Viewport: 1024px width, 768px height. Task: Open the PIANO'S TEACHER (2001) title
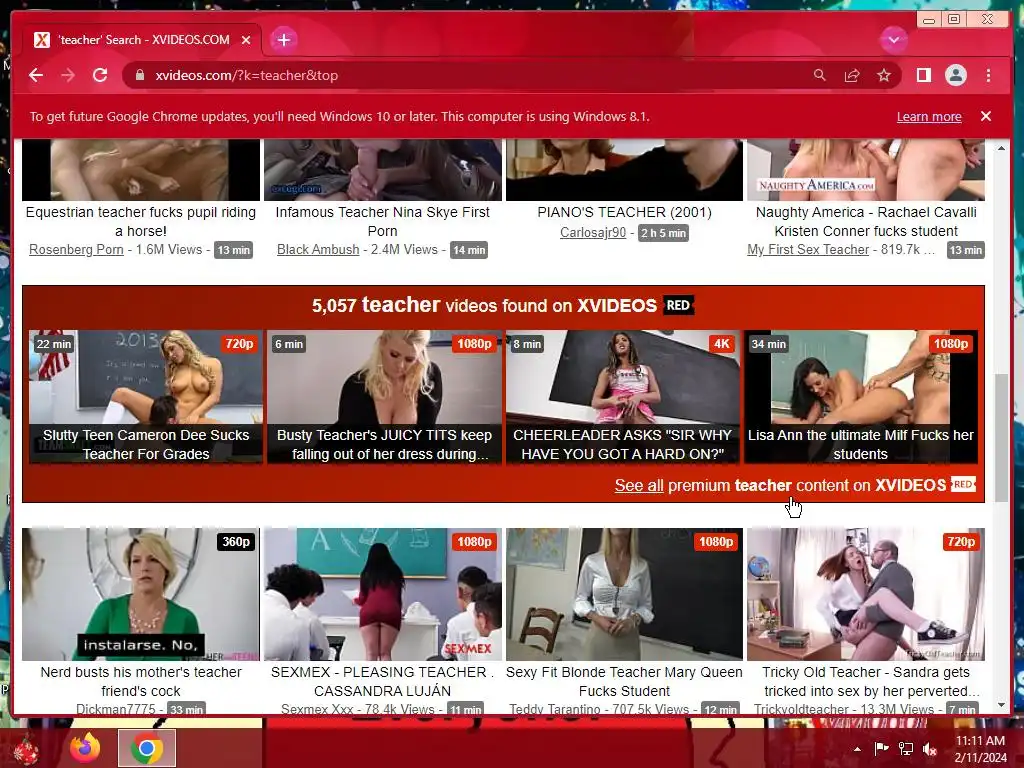[624, 212]
